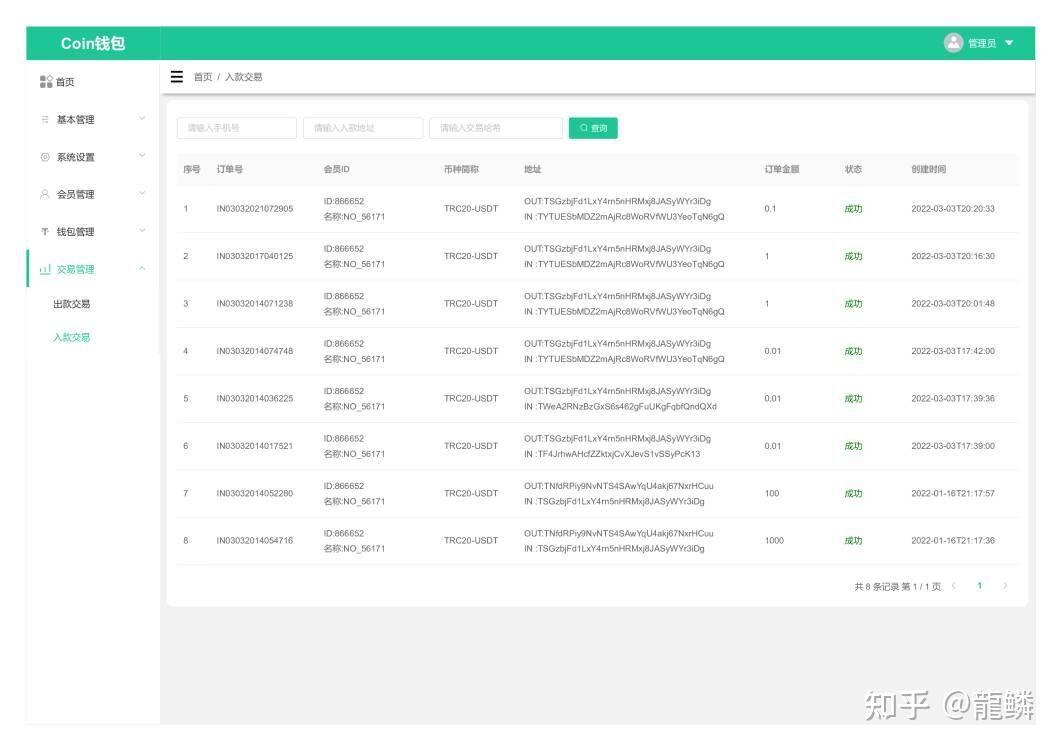Expand the 会员管理 menu chevron
The width and height of the screenshot is (1061, 750).
tap(140, 193)
